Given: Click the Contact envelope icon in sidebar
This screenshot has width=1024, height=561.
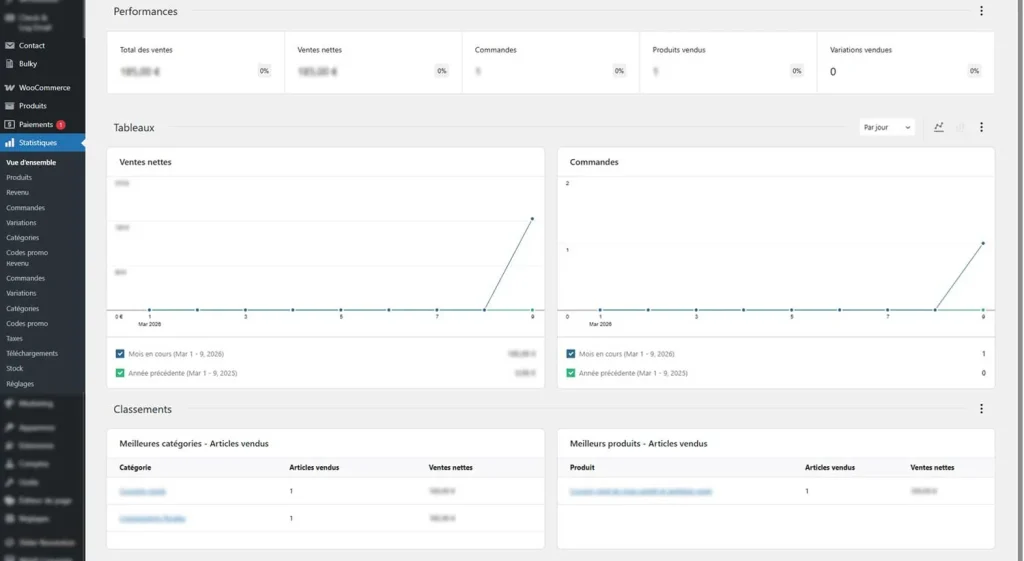Looking at the screenshot, I should tap(10, 46).
